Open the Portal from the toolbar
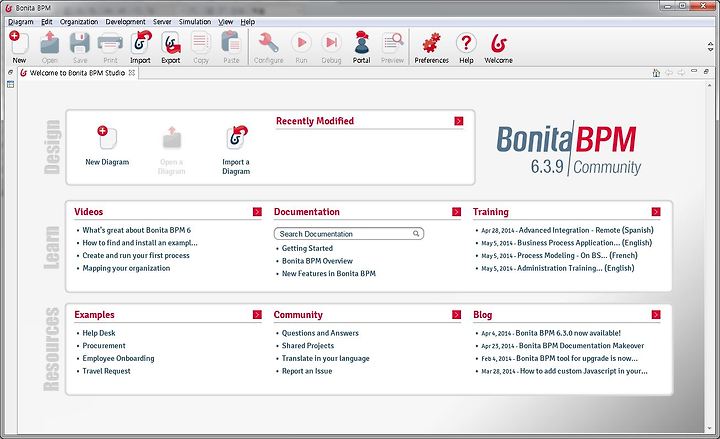The width and height of the screenshot is (720, 439). tap(362, 43)
